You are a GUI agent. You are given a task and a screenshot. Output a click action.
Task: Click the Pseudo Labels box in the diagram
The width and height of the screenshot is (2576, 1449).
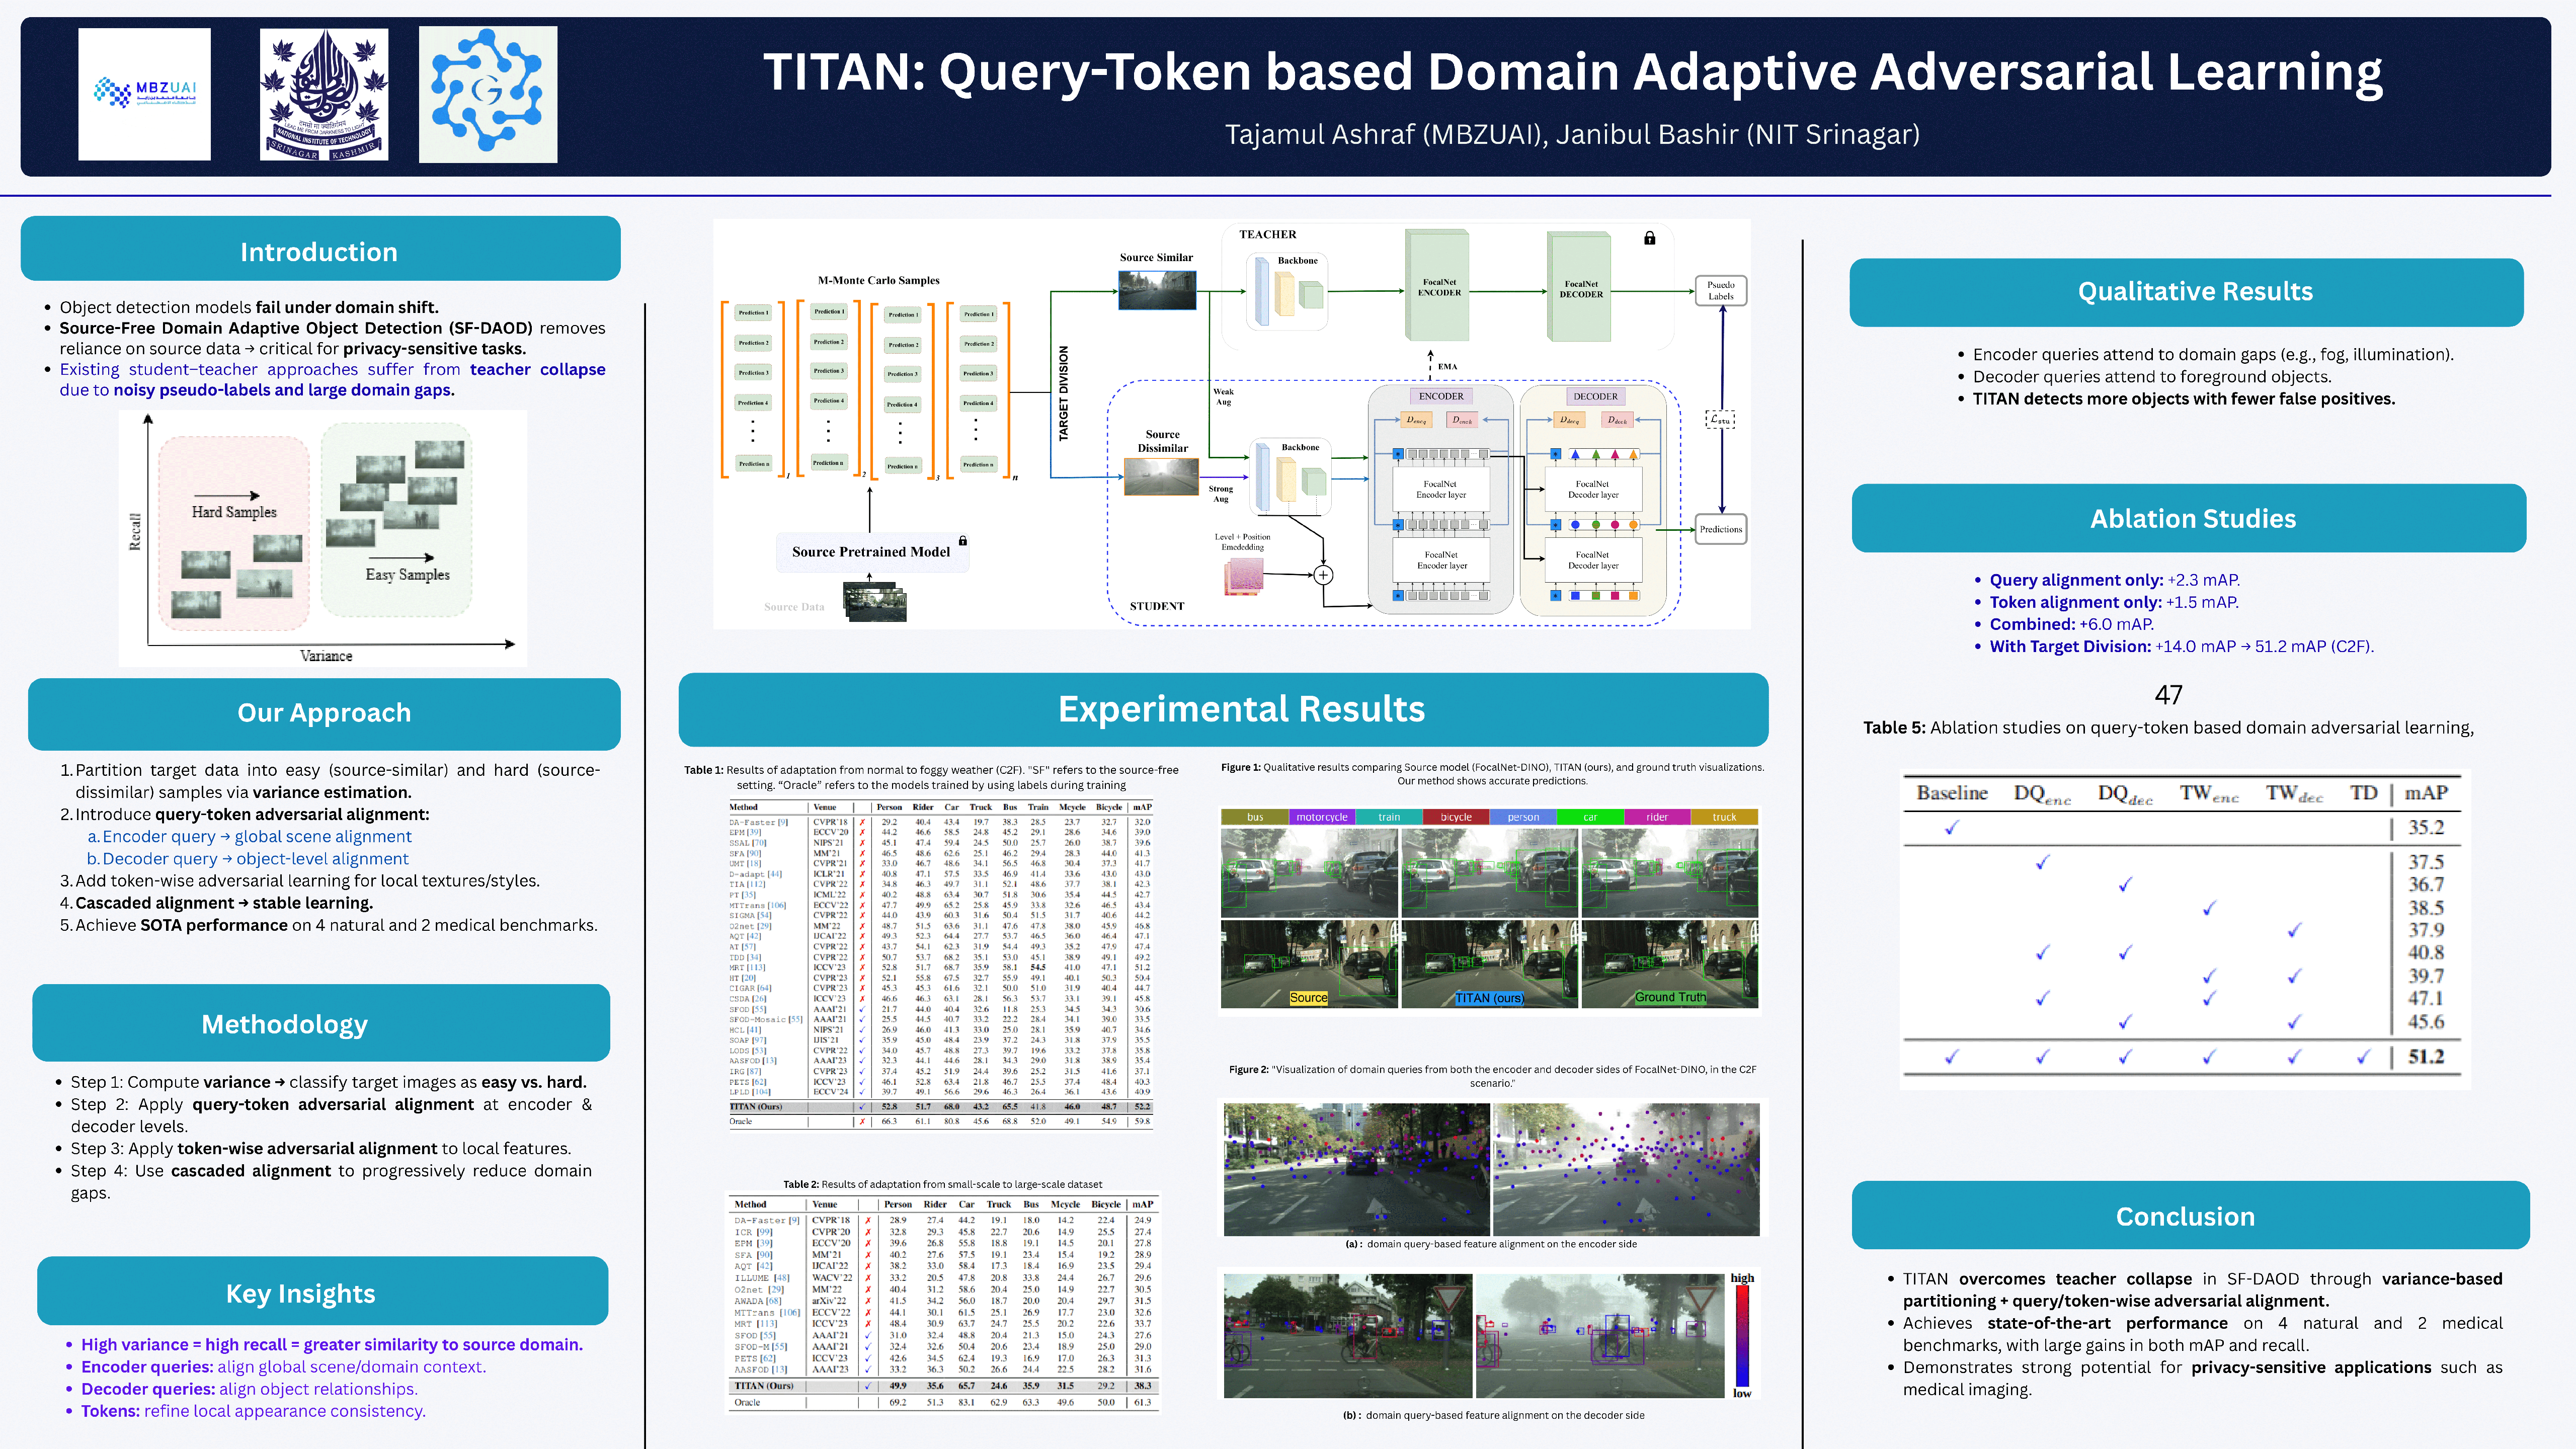pyautogui.click(x=1720, y=290)
